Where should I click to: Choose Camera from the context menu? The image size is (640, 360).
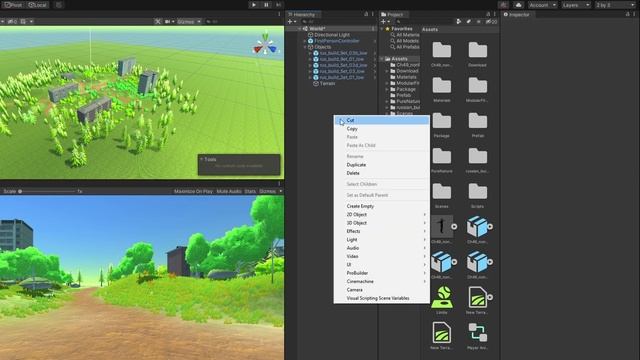tap(382, 290)
